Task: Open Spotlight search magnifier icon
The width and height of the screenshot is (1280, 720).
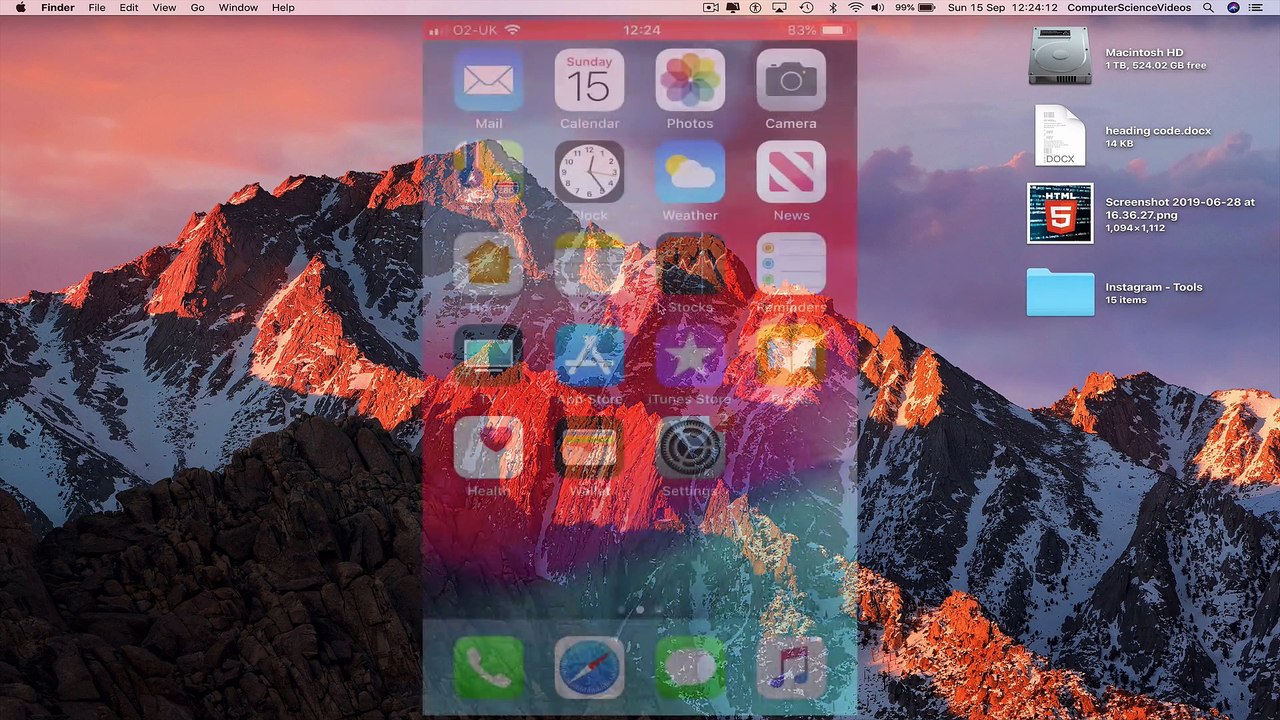Action: [x=1209, y=7]
